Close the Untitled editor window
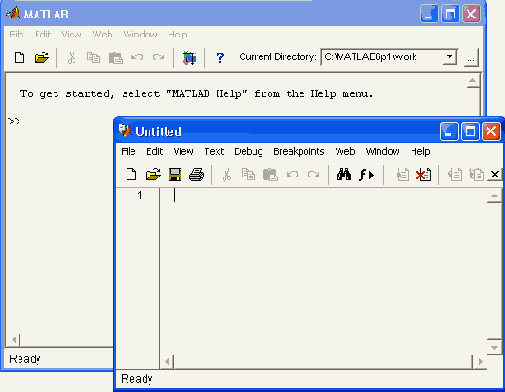This screenshot has width=505, height=392. click(x=491, y=131)
